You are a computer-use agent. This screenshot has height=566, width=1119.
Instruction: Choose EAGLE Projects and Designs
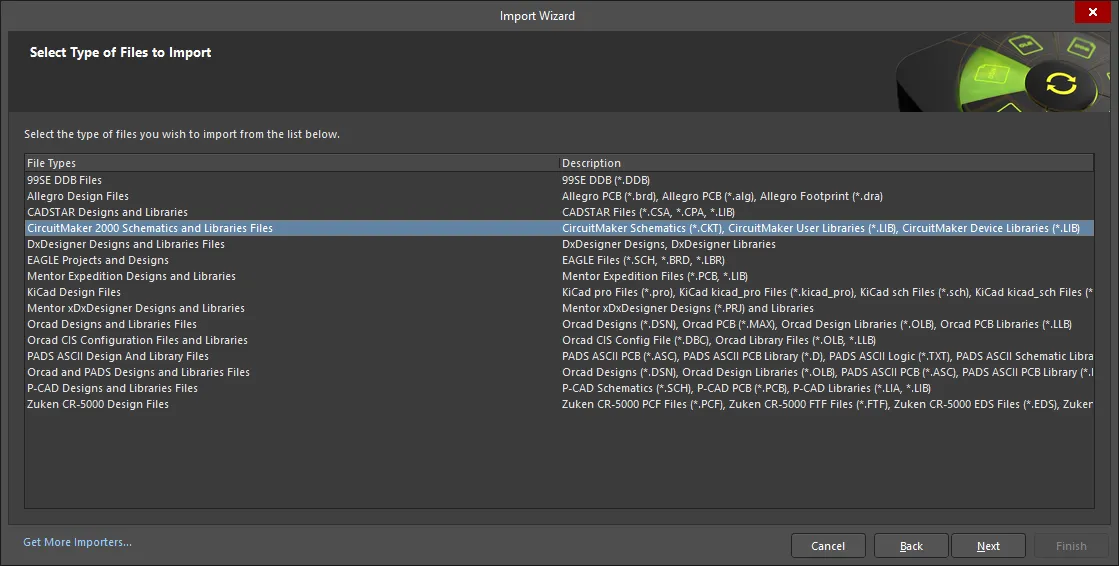(x=560, y=260)
